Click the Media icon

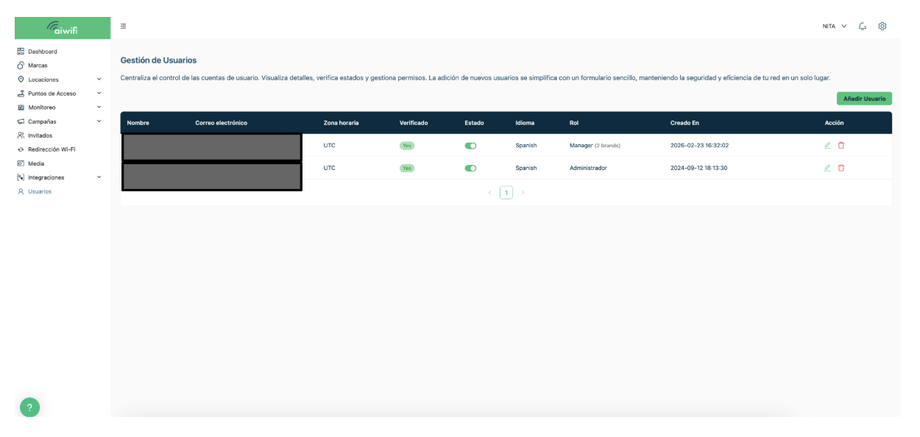[x=21, y=164]
